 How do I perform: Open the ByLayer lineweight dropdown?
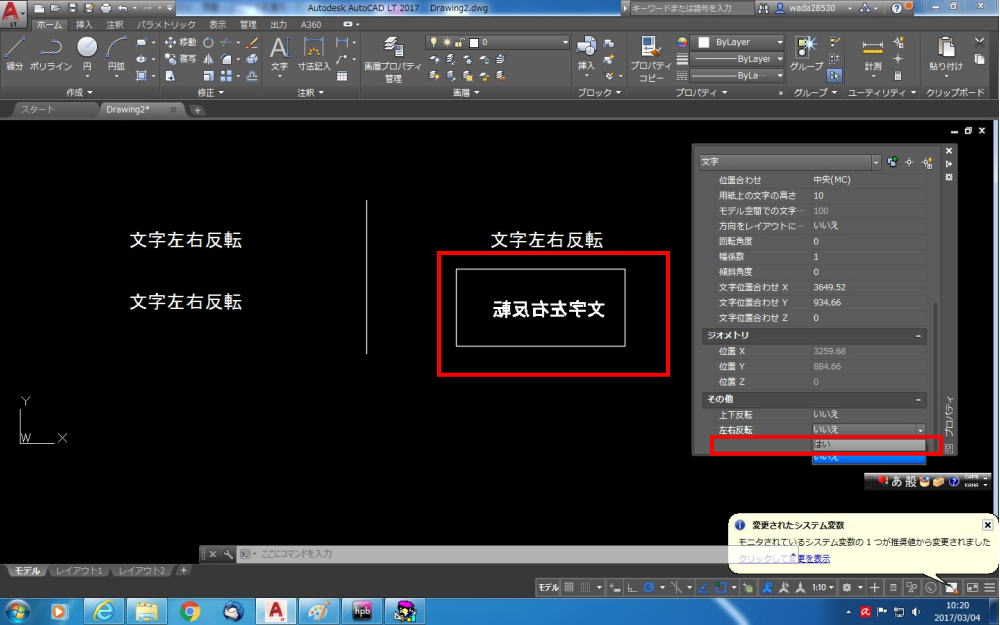coord(779,59)
